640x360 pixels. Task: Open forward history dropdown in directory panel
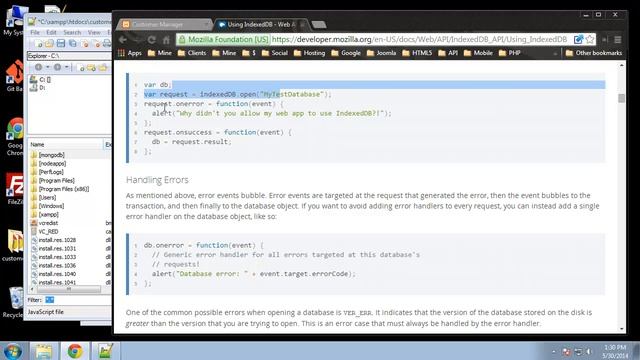pyautogui.click(x=67, y=67)
